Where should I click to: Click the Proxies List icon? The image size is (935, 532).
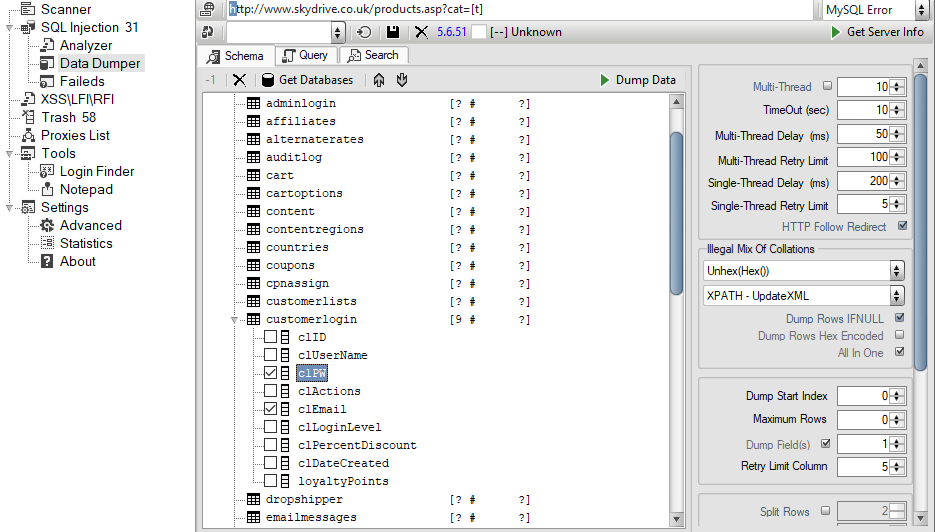[28, 135]
